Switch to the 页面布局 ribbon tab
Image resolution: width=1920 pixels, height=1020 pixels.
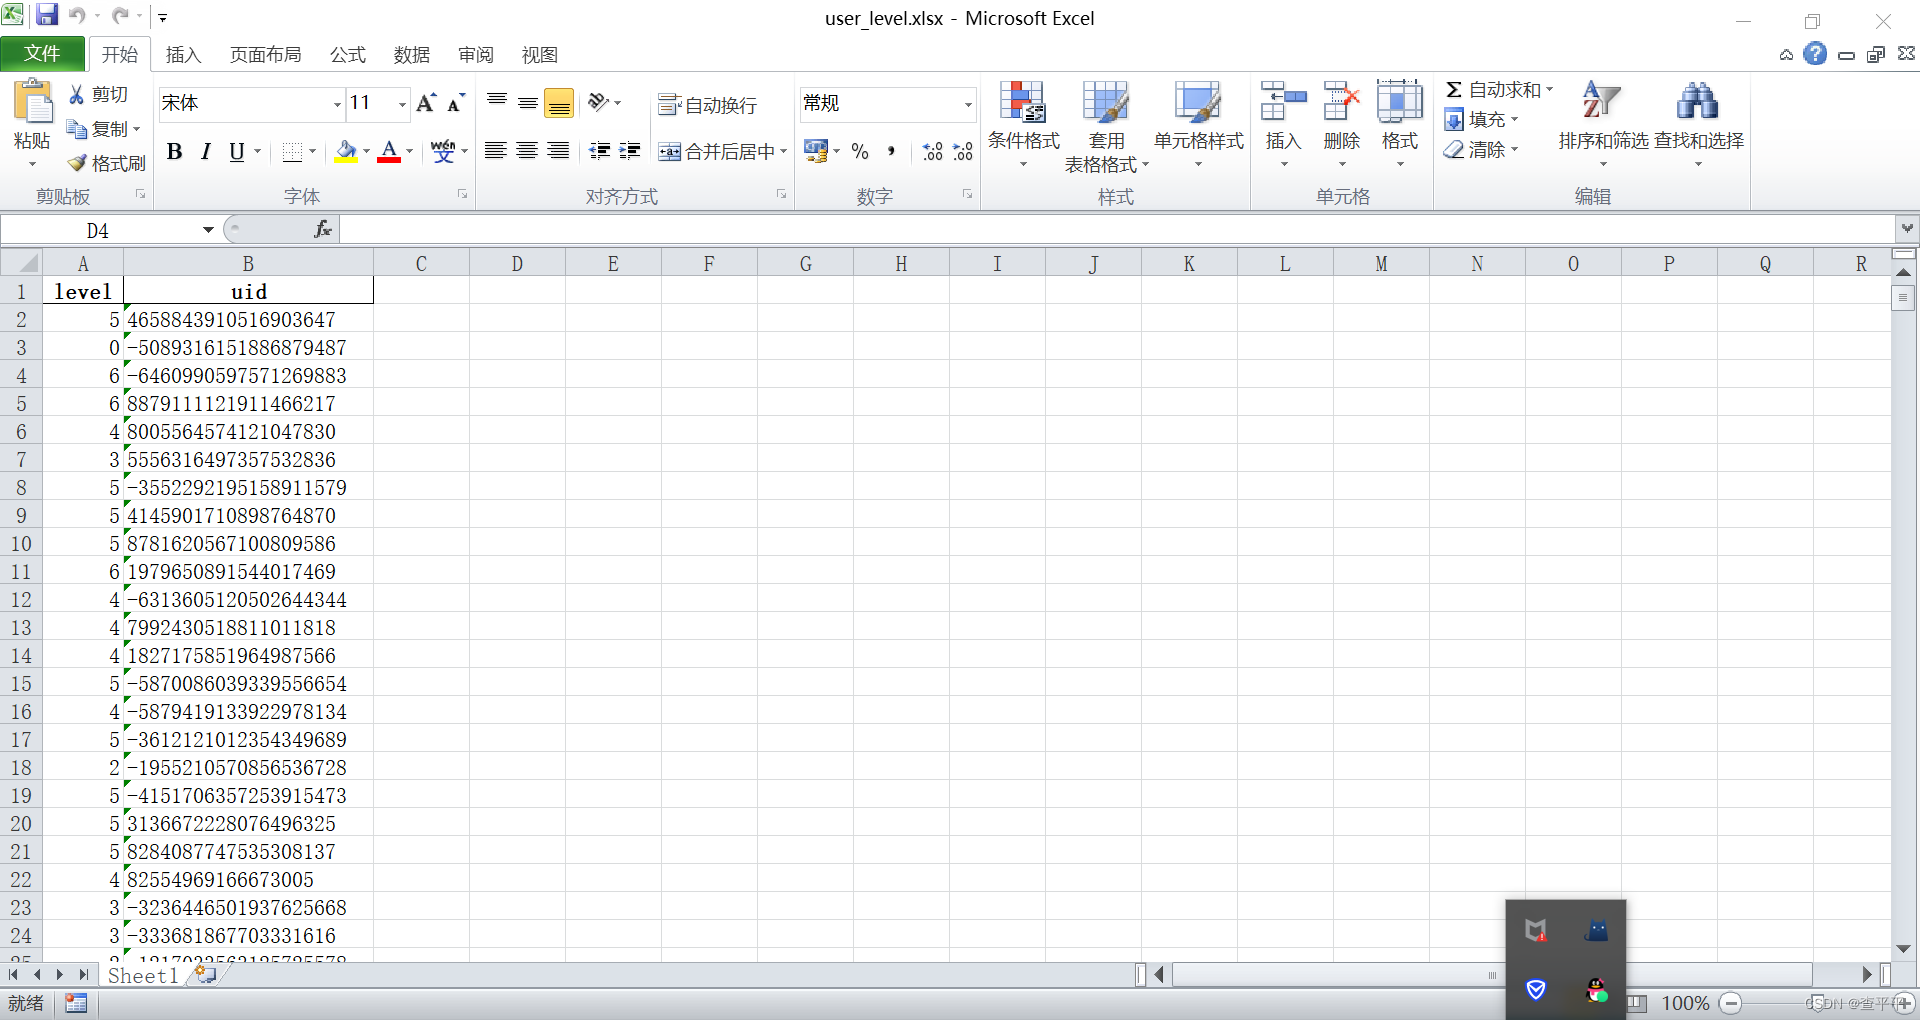point(265,55)
